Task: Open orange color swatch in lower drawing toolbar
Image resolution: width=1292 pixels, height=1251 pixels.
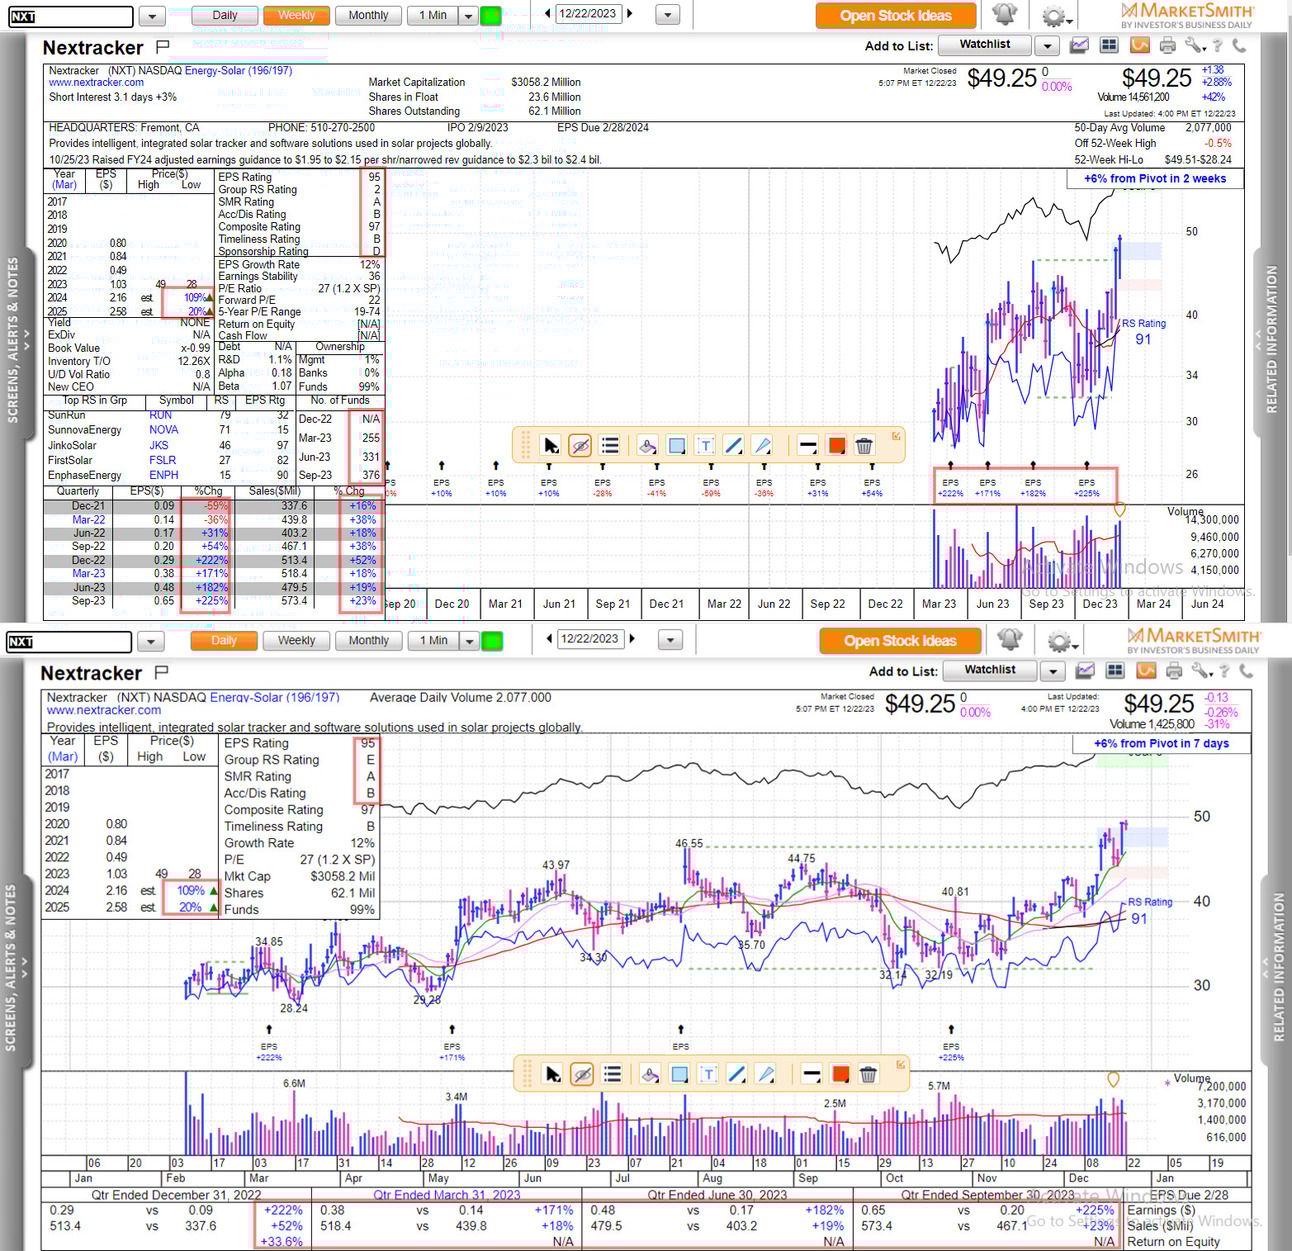Action: click(841, 1074)
